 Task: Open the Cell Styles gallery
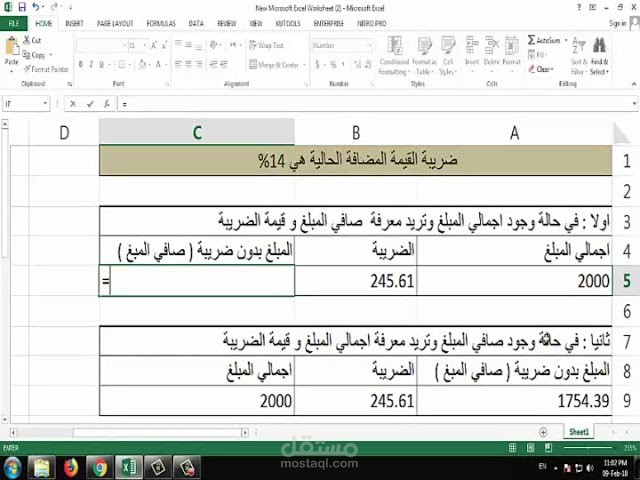[448, 56]
